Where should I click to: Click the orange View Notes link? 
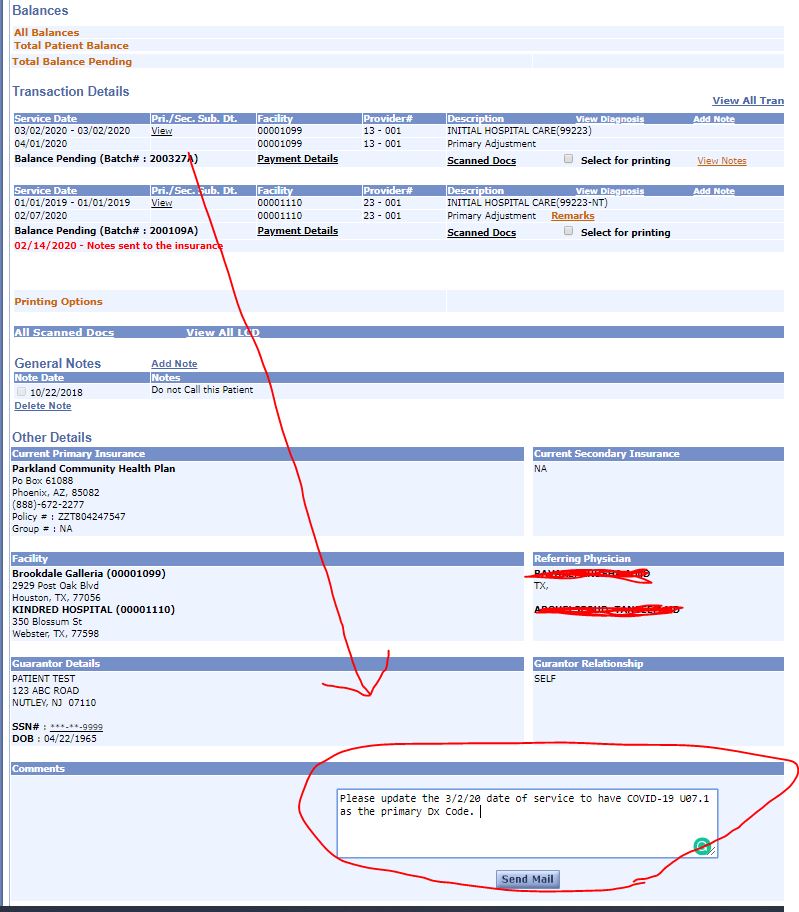[721, 161]
